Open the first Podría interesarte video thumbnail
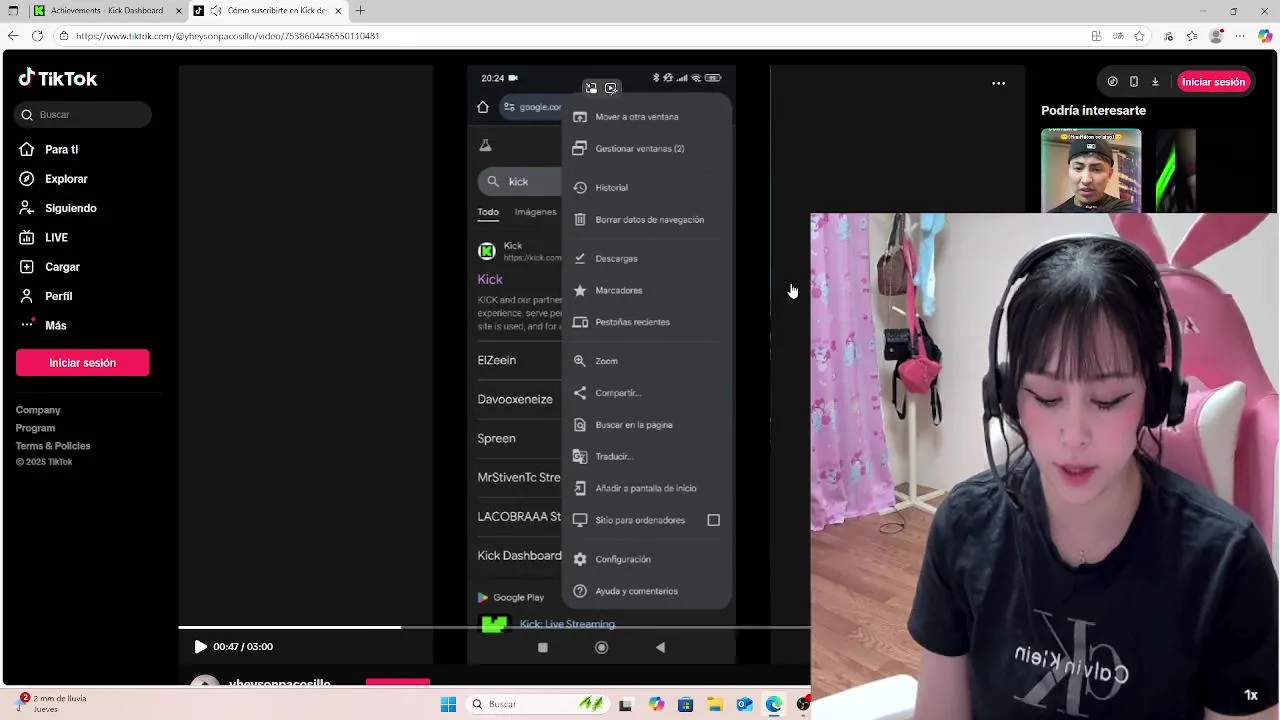The image size is (1280, 720). 1091,170
